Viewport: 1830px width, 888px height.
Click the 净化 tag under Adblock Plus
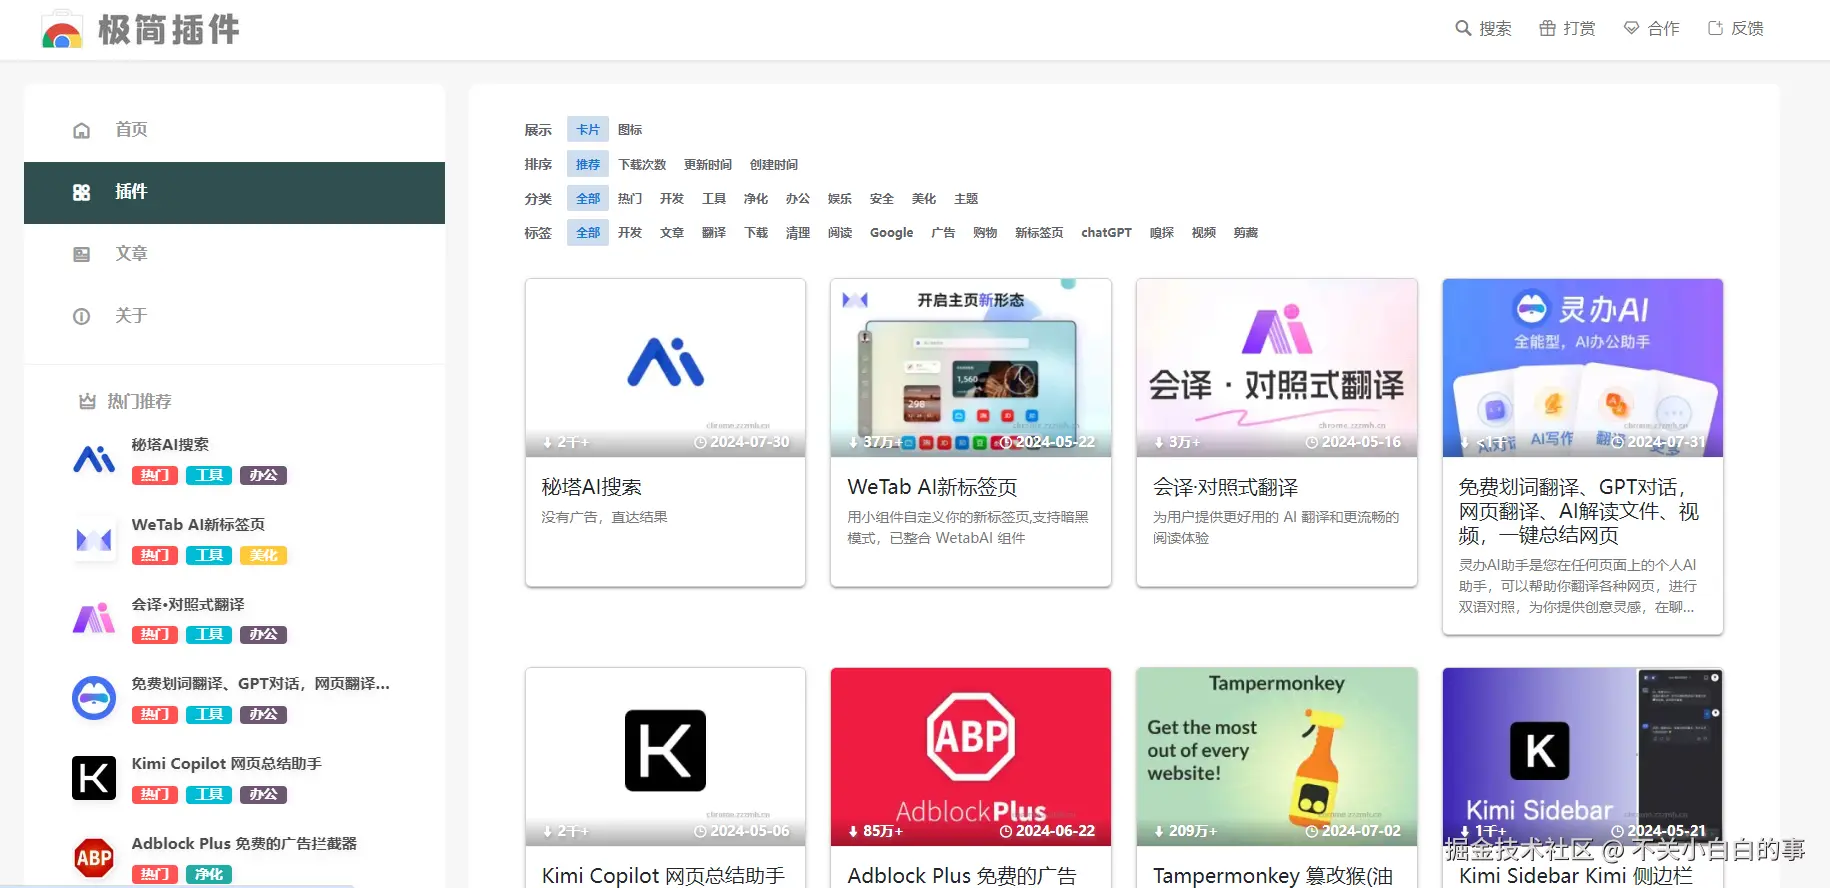209,874
